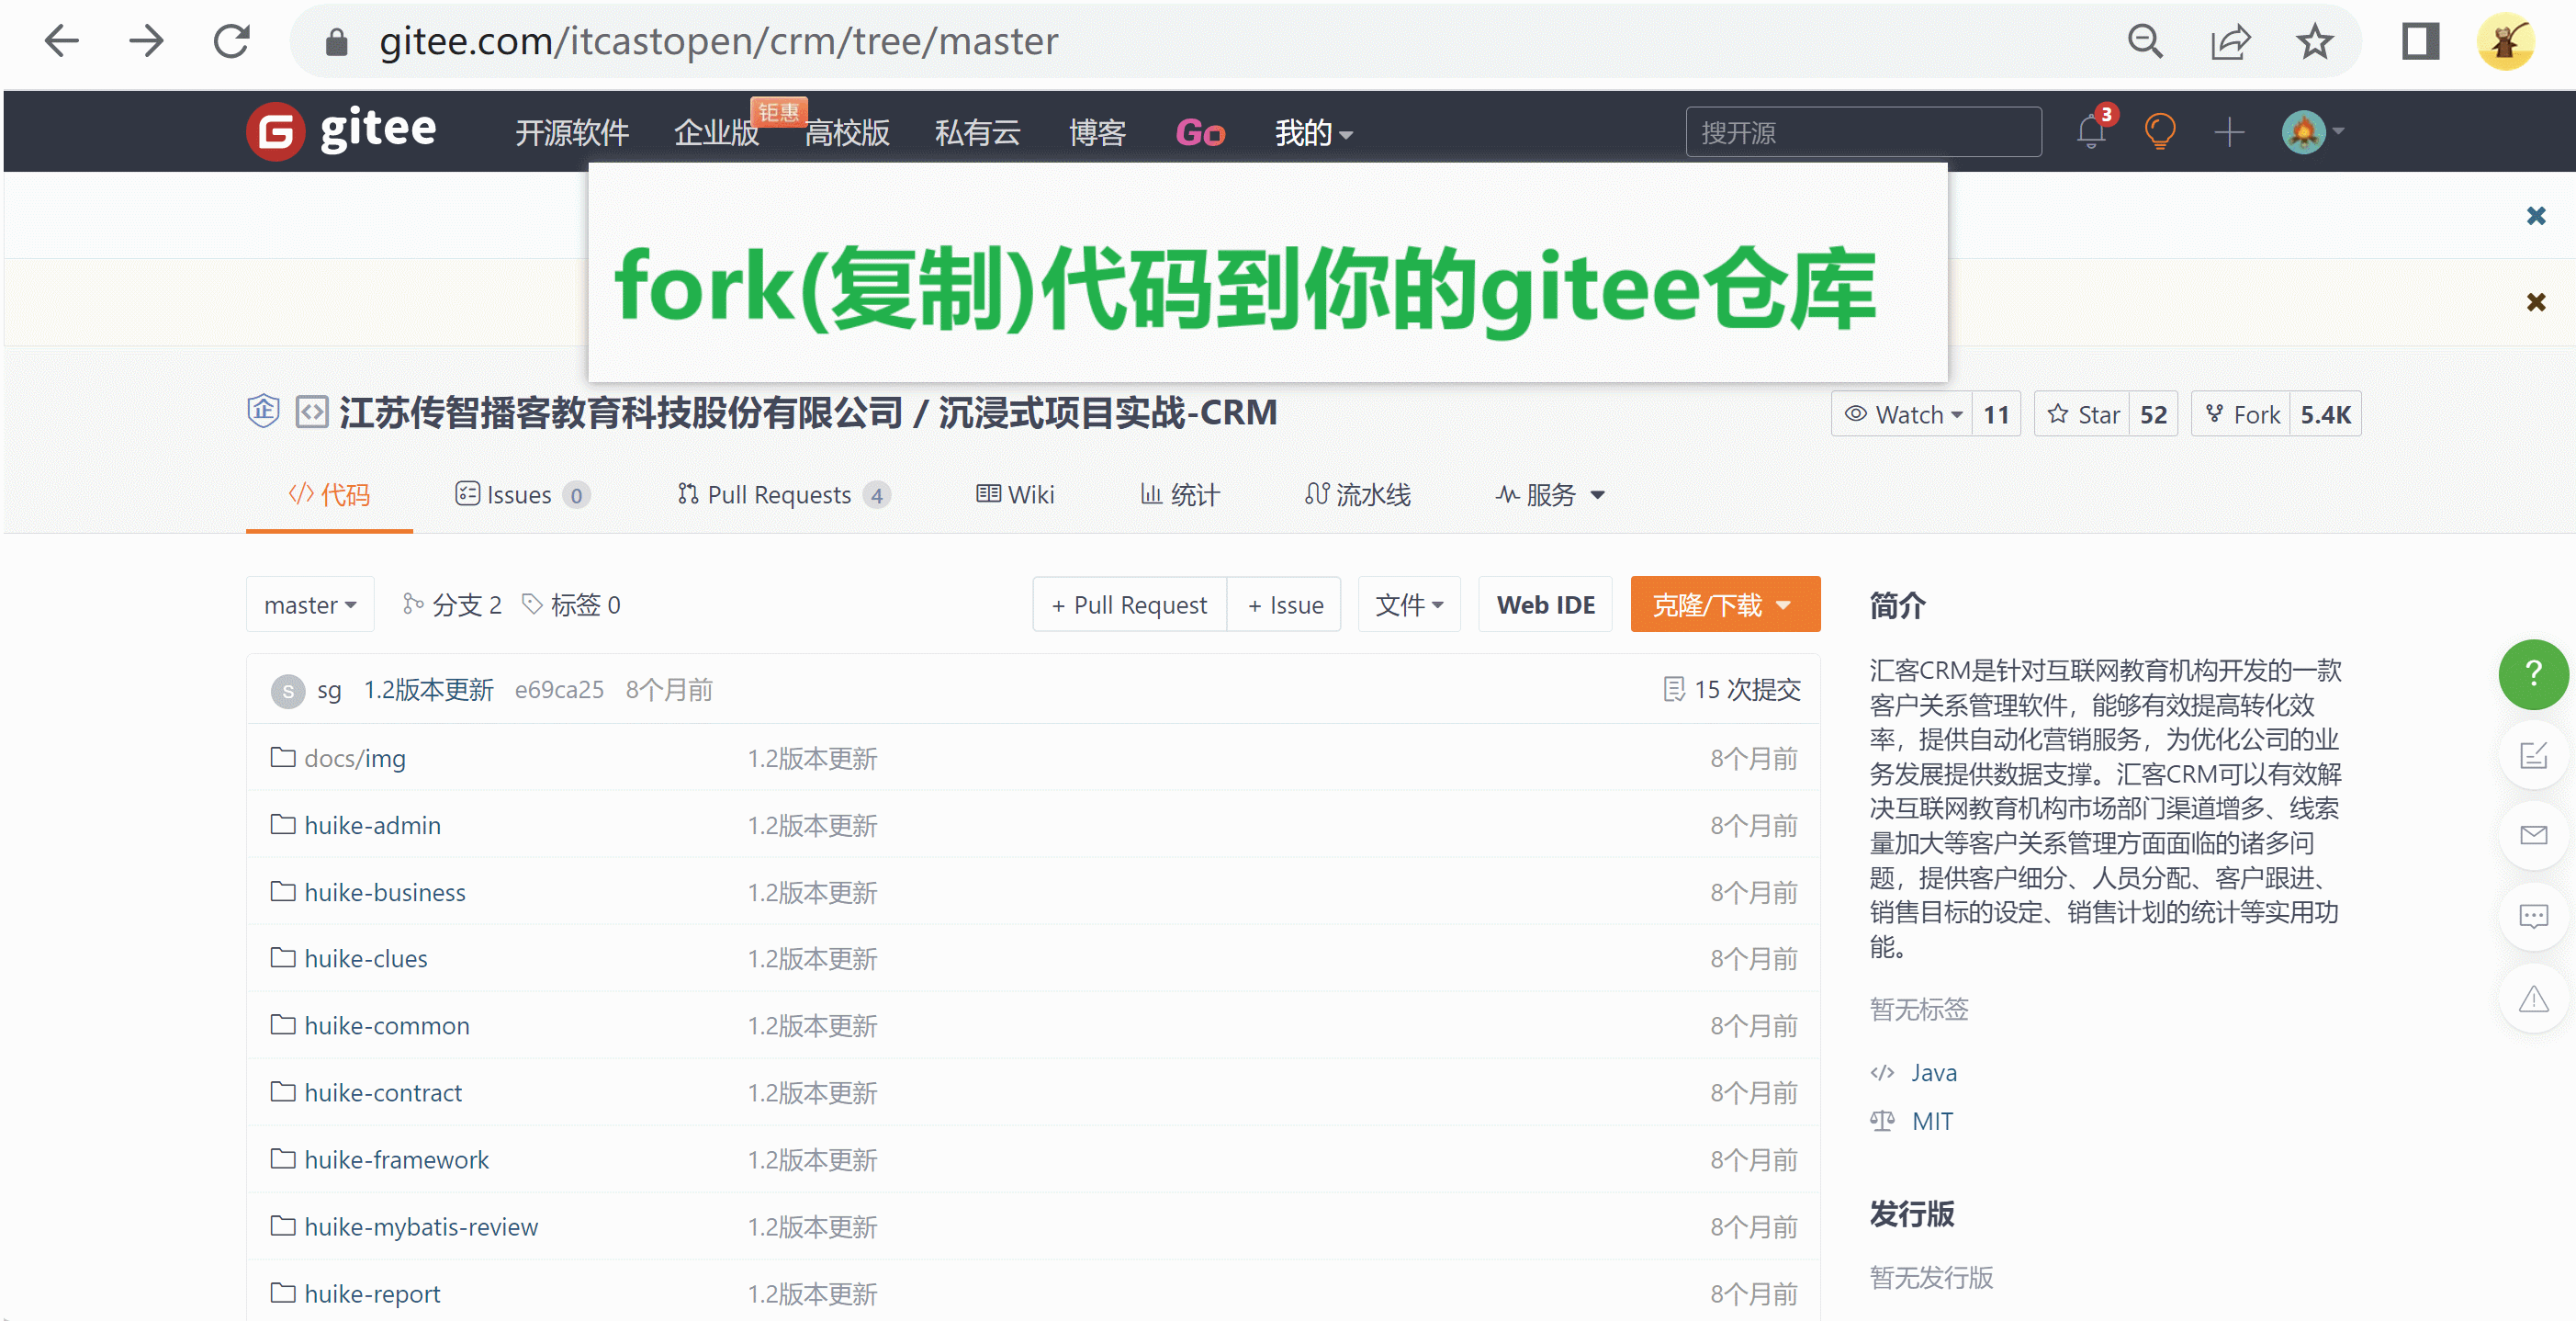Click the Gitee logo to go home
The image size is (2576, 1321).
342,131
